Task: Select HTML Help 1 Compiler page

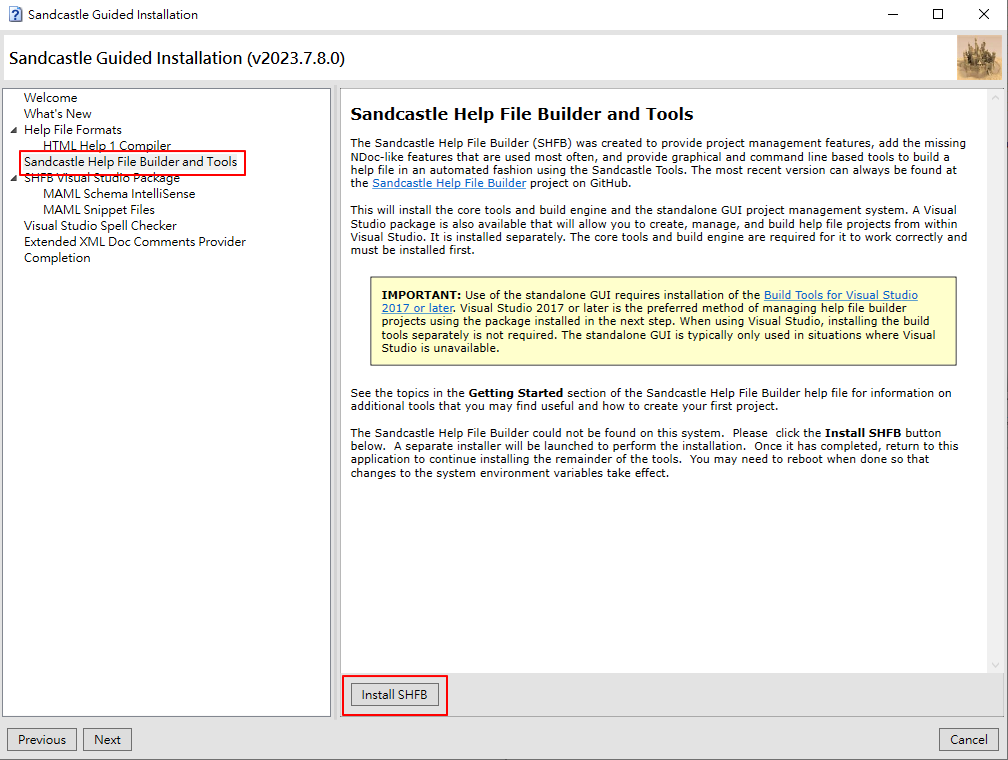Action: (x=107, y=145)
